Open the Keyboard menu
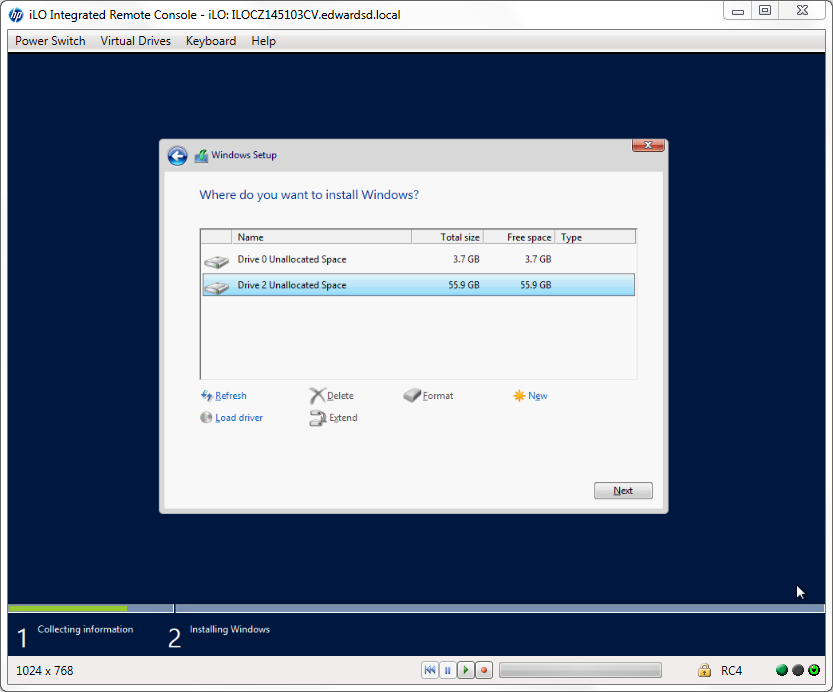 pyautogui.click(x=210, y=41)
